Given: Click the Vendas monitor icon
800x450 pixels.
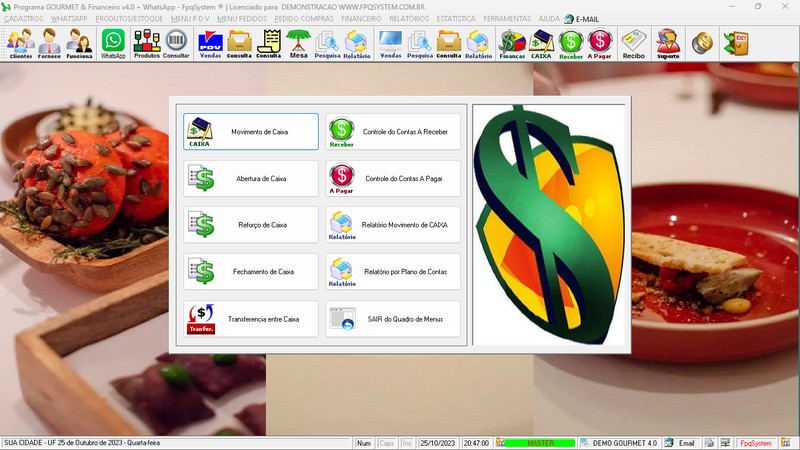Looking at the screenshot, I should (390, 43).
